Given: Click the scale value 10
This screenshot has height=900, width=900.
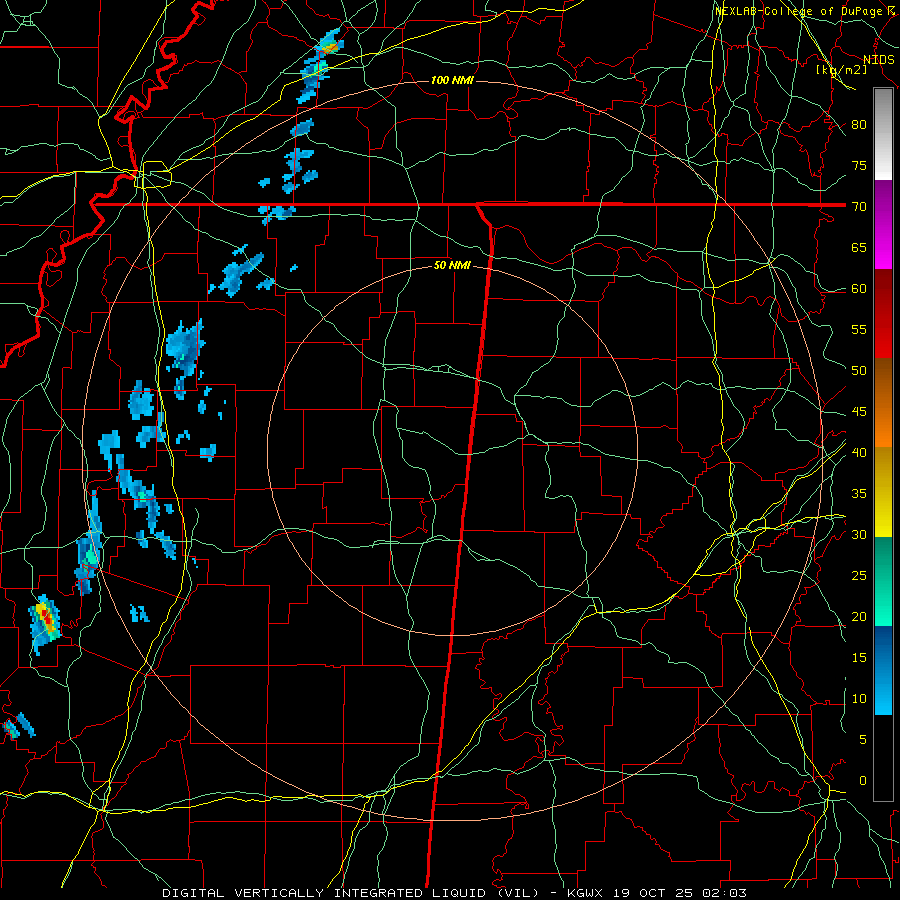Looking at the screenshot, I should (x=859, y=699).
